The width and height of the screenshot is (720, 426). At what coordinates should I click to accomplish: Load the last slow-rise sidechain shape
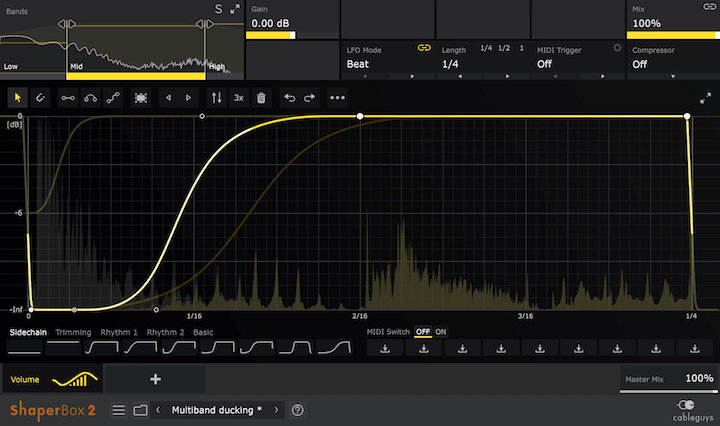pos(334,348)
